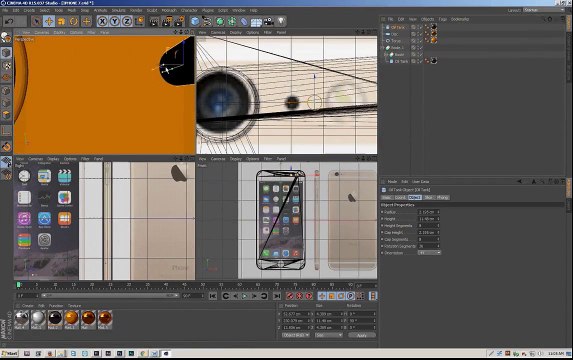
Task: Click the orange rotate icon in left toolbar
Action: 6,146
